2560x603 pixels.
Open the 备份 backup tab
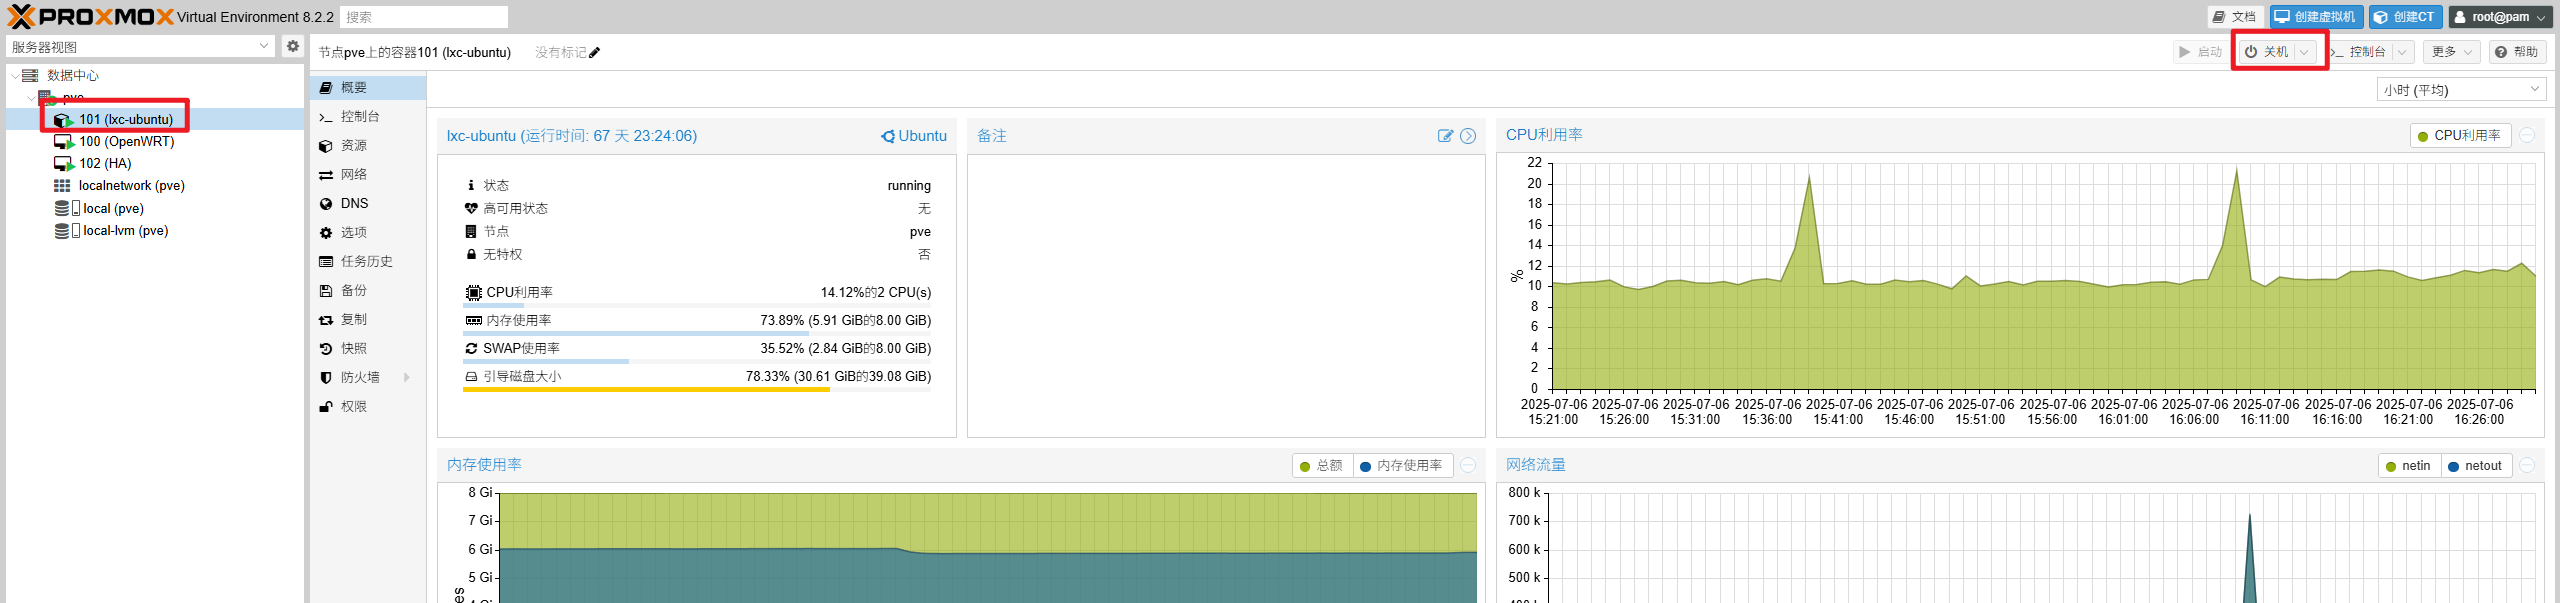coord(354,290)
